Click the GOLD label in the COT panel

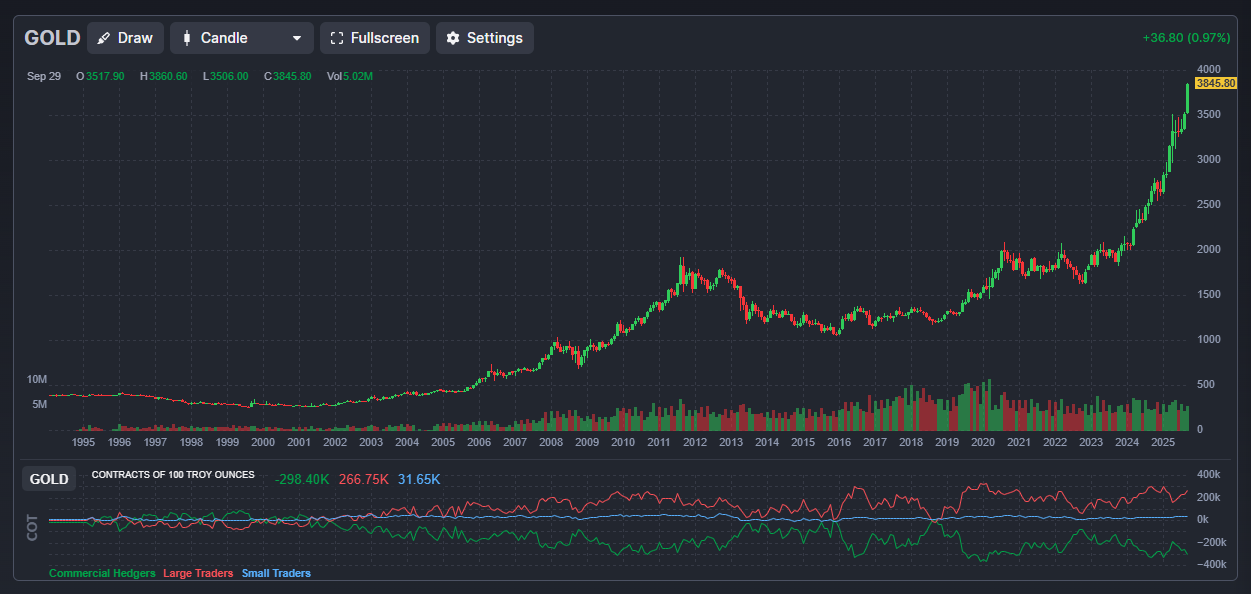[49, 479]
